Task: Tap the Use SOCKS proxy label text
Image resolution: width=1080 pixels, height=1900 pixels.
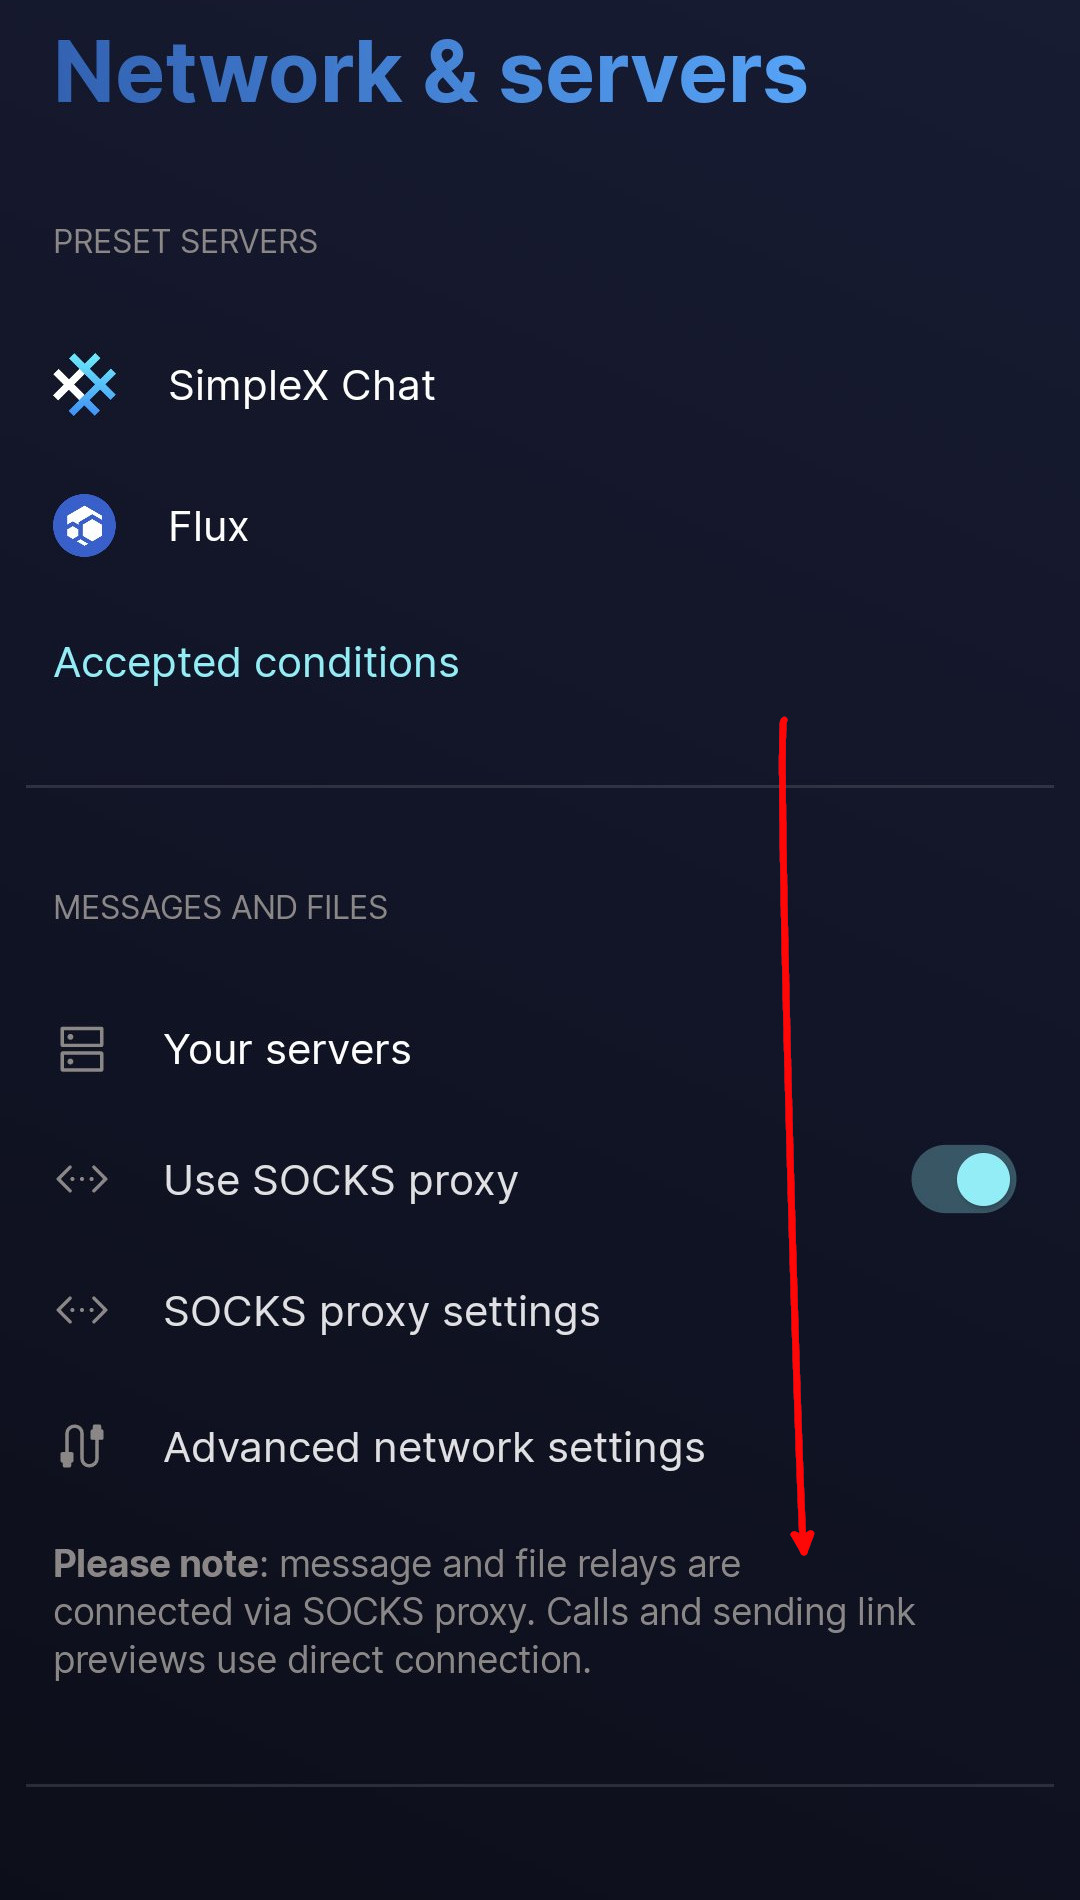Action: (x=341, y=1181)
